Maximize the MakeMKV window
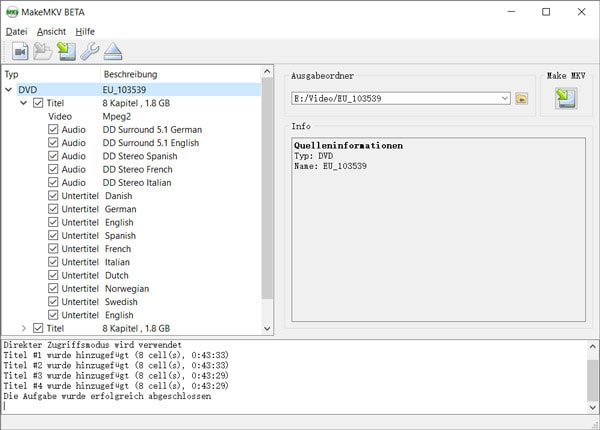 click(x=546, y=12)
